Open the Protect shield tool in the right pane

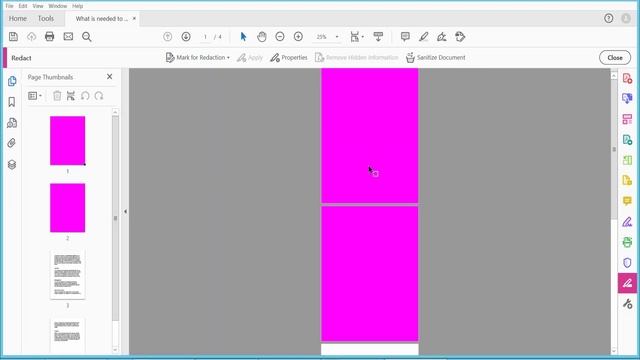(627, 262)
